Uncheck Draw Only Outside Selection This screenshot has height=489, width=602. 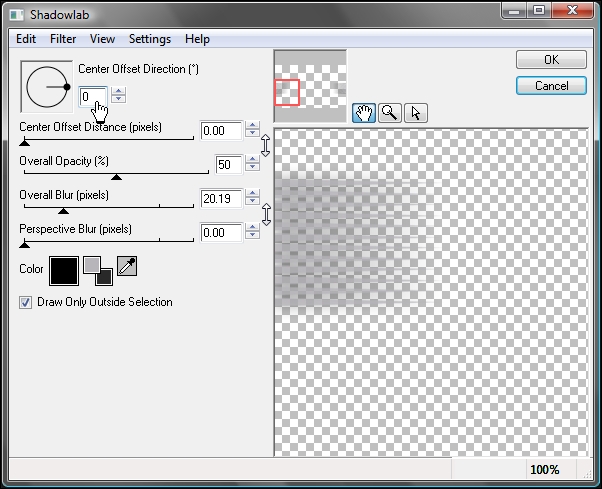26,302
